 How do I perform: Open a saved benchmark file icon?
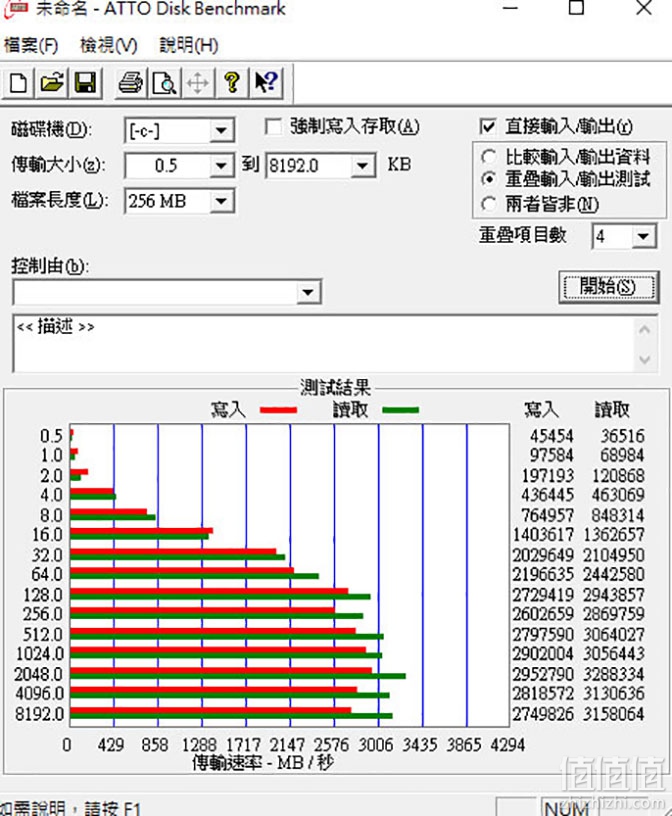coord(51,83)
